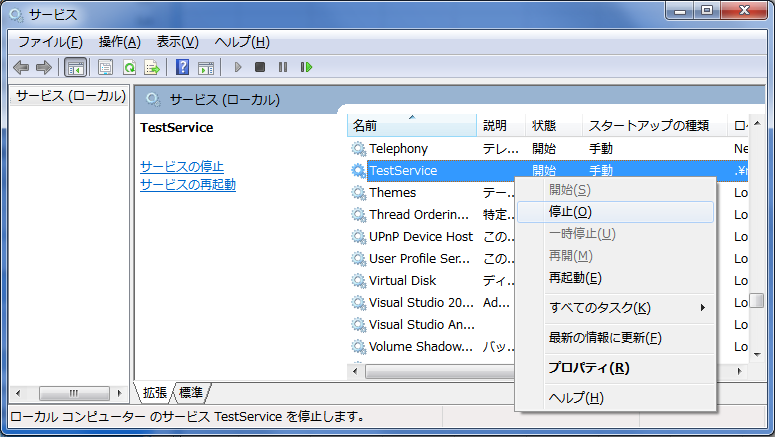This screenshot has height=437, width=775.
Task: Select the Telephony service name
Action: [398, 148]
